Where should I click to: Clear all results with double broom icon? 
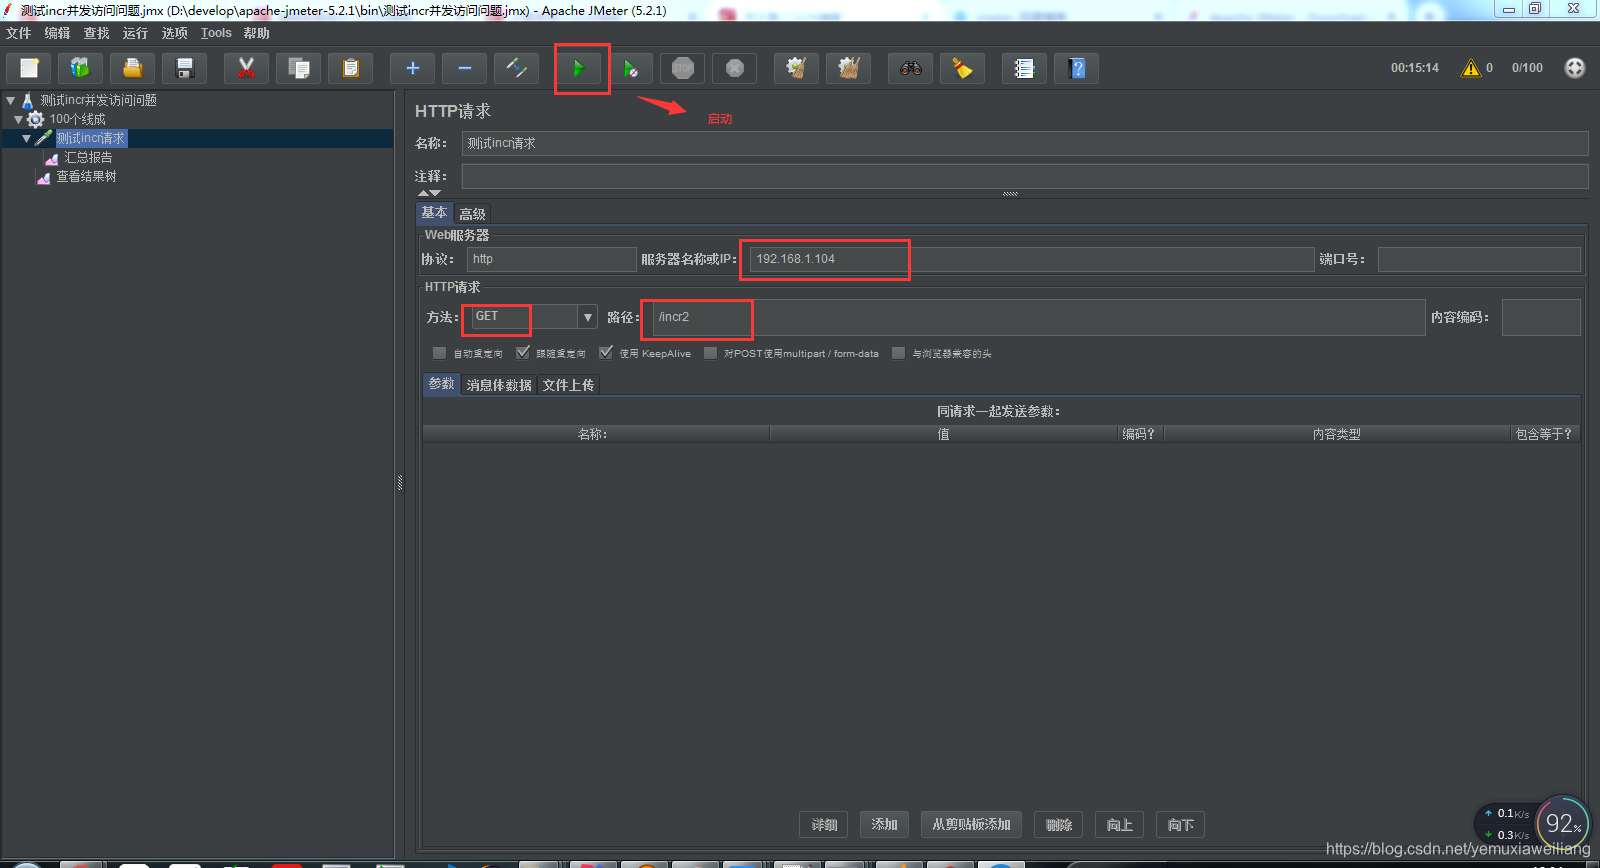click(848, 68)
